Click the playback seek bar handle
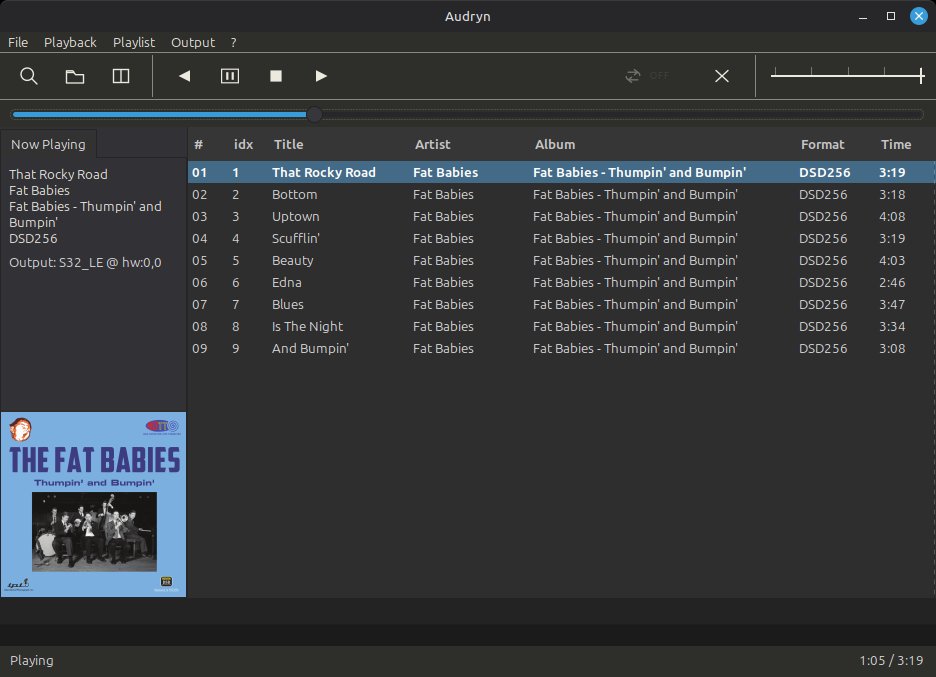The height and width of the screenshot is (677, 936). click(314, 114)
